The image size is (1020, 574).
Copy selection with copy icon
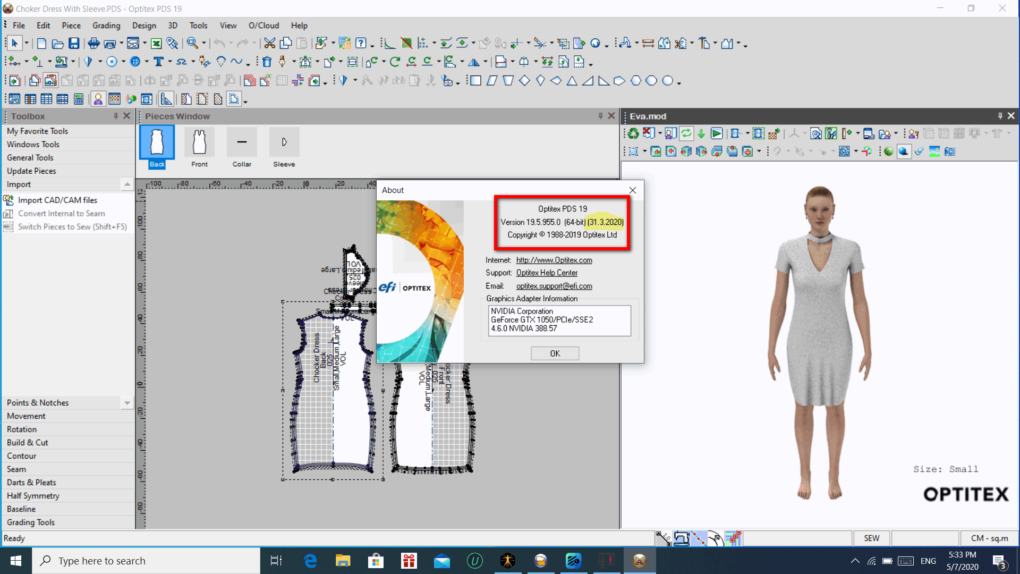coord(286,44)
